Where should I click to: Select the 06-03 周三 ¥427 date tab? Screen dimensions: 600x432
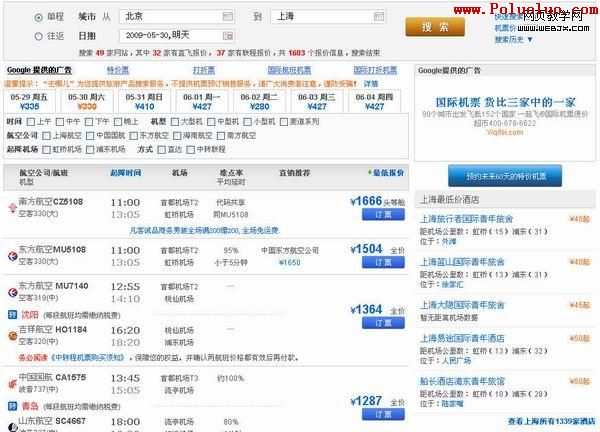tap(317, 101)
